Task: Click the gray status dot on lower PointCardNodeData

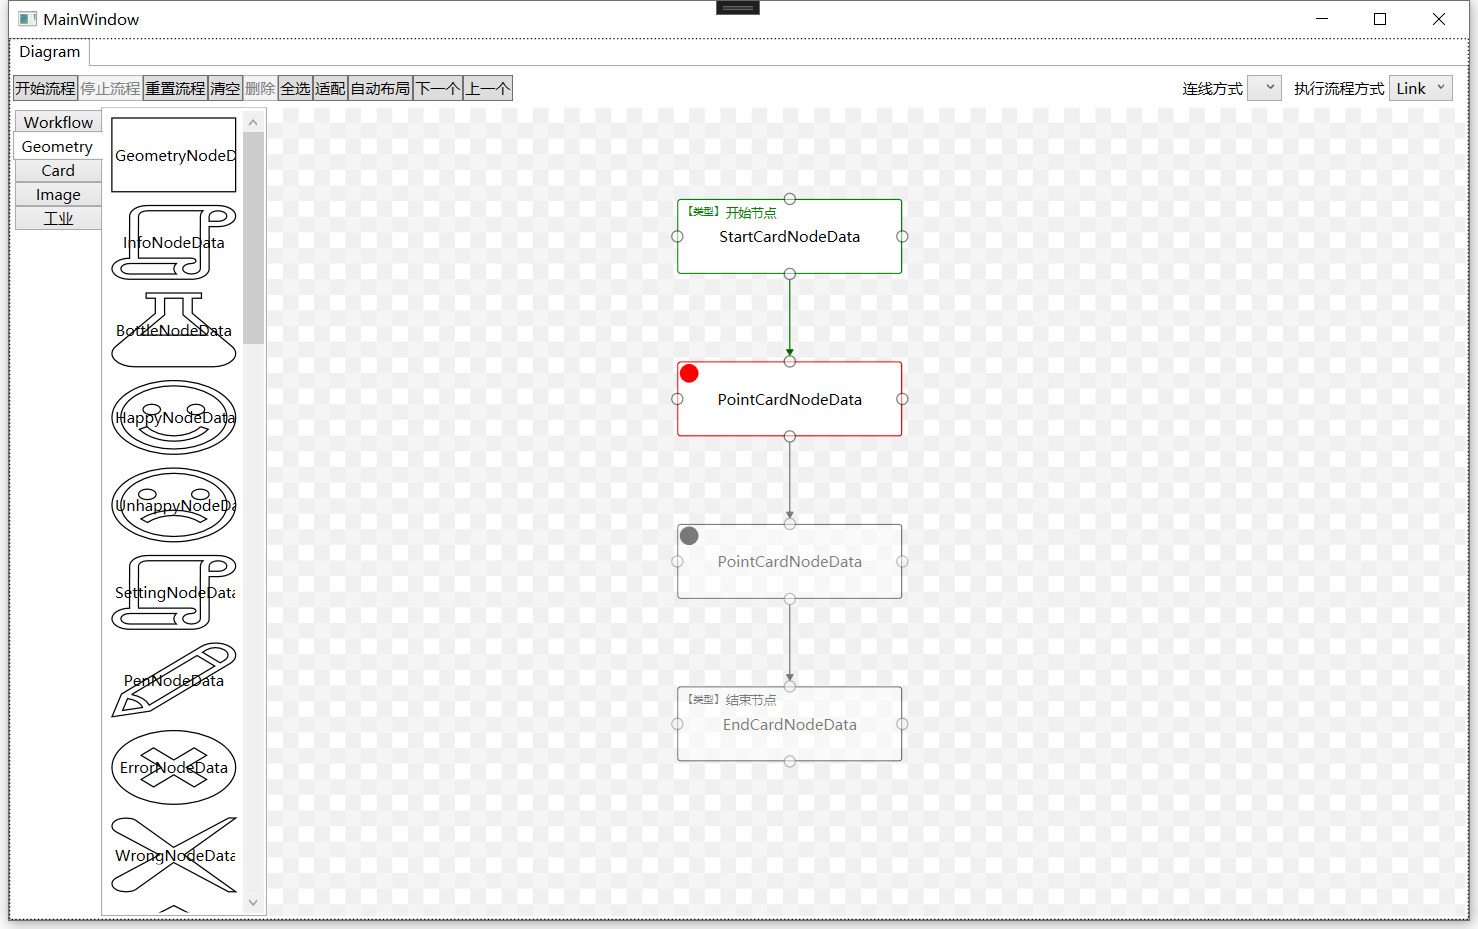Action: click(689, 536)
